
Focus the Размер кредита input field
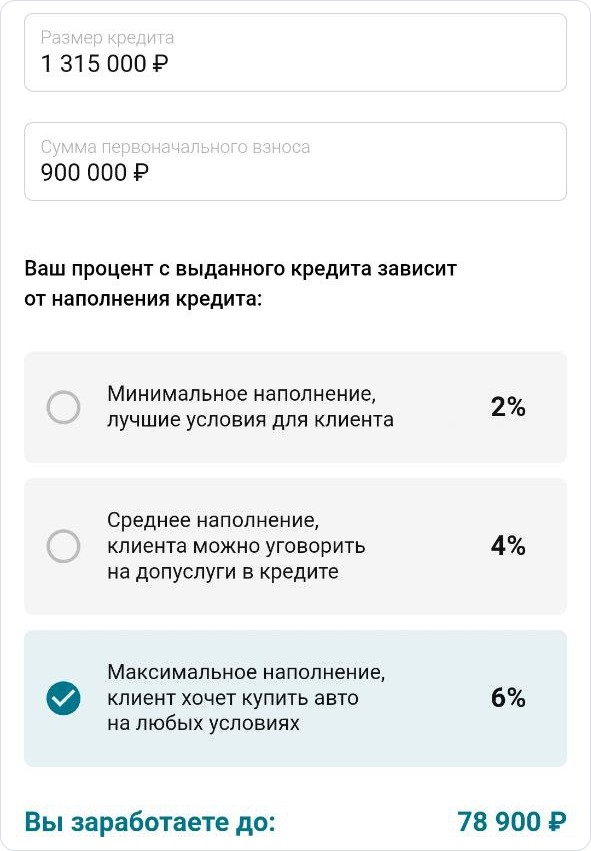tap(295, 53)
